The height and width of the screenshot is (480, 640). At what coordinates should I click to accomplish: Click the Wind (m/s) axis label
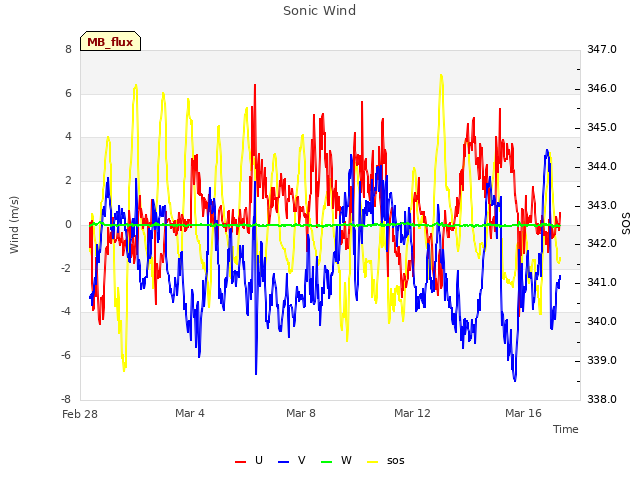tap(14, 225)
